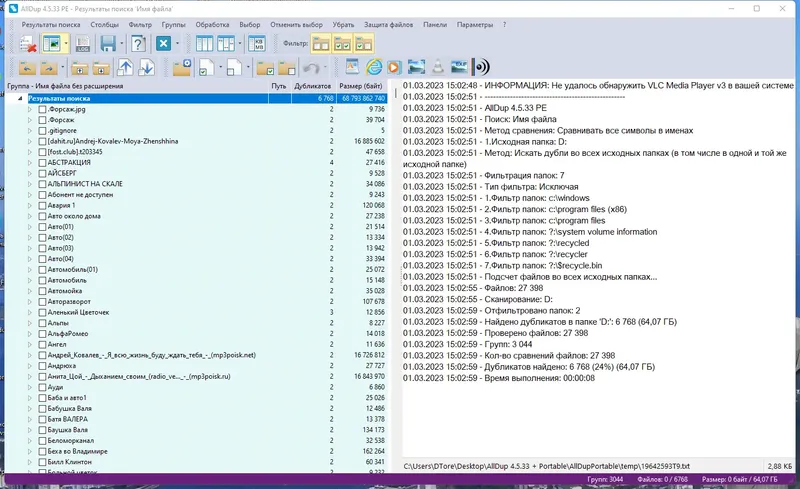Check the box for .Форсаж.jpg

click(x=42, y=109)
